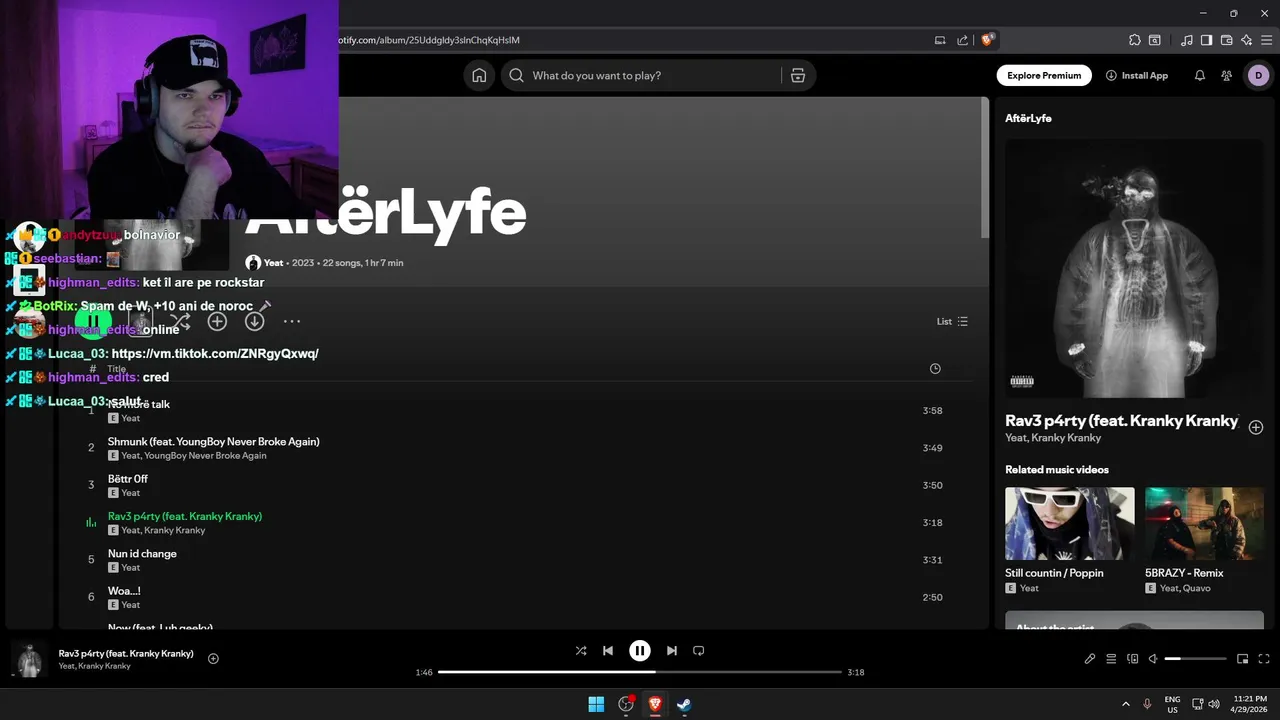This screenshot has width=1280, height=720.
Task: Open the lyrics microphone icon in player bar
Action: [1090, 659]
